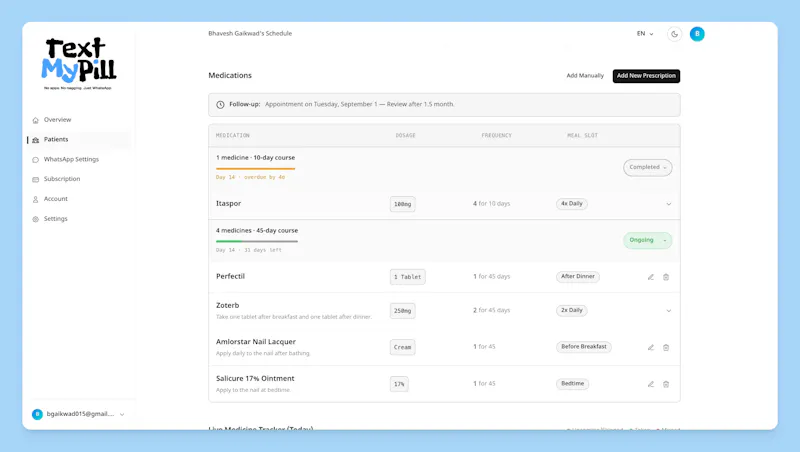Click Amlorstar Nail Lacquer name
Image resolution: width=800 pixels, height=452 pixels.
pyautogui.click(x=256, y=342)
